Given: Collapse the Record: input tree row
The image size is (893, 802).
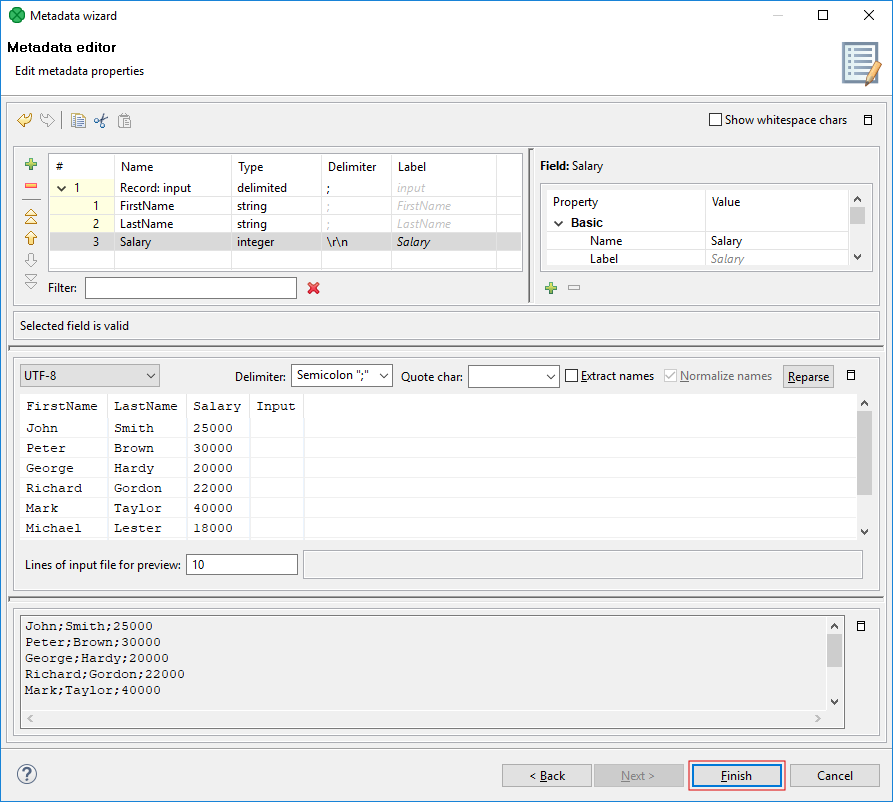Looking at the screenshot, I should [x=62, y=188].
